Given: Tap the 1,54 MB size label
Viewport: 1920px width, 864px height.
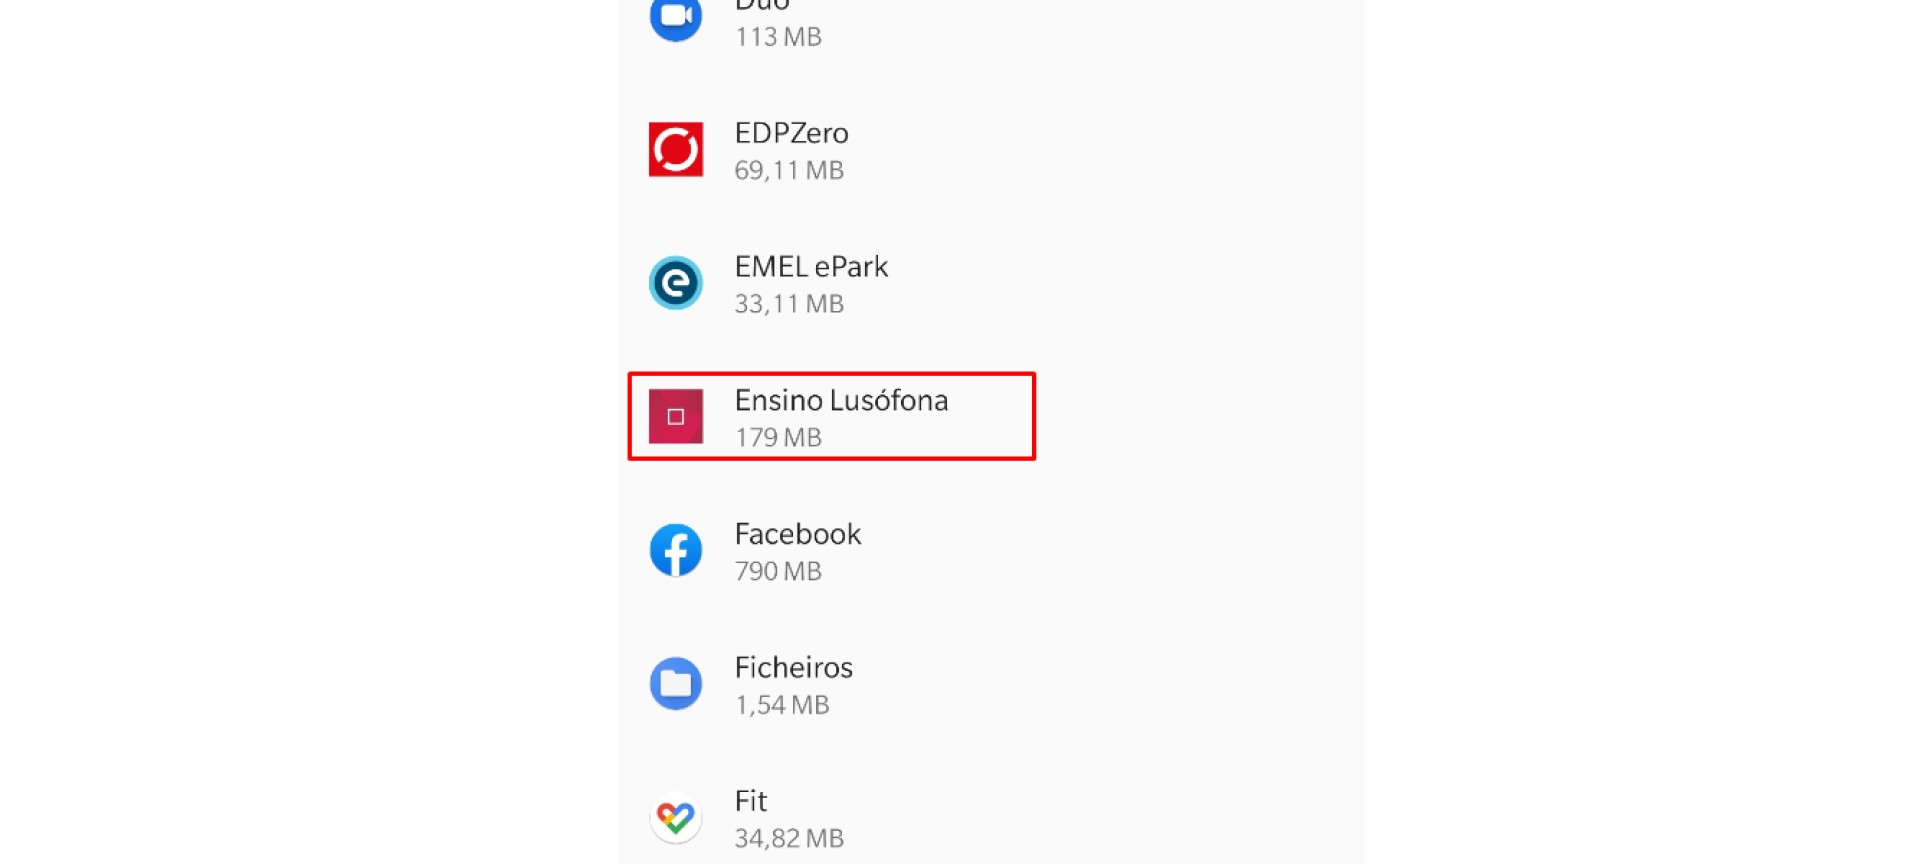Looking at the screenshot, I should (782, 705).
